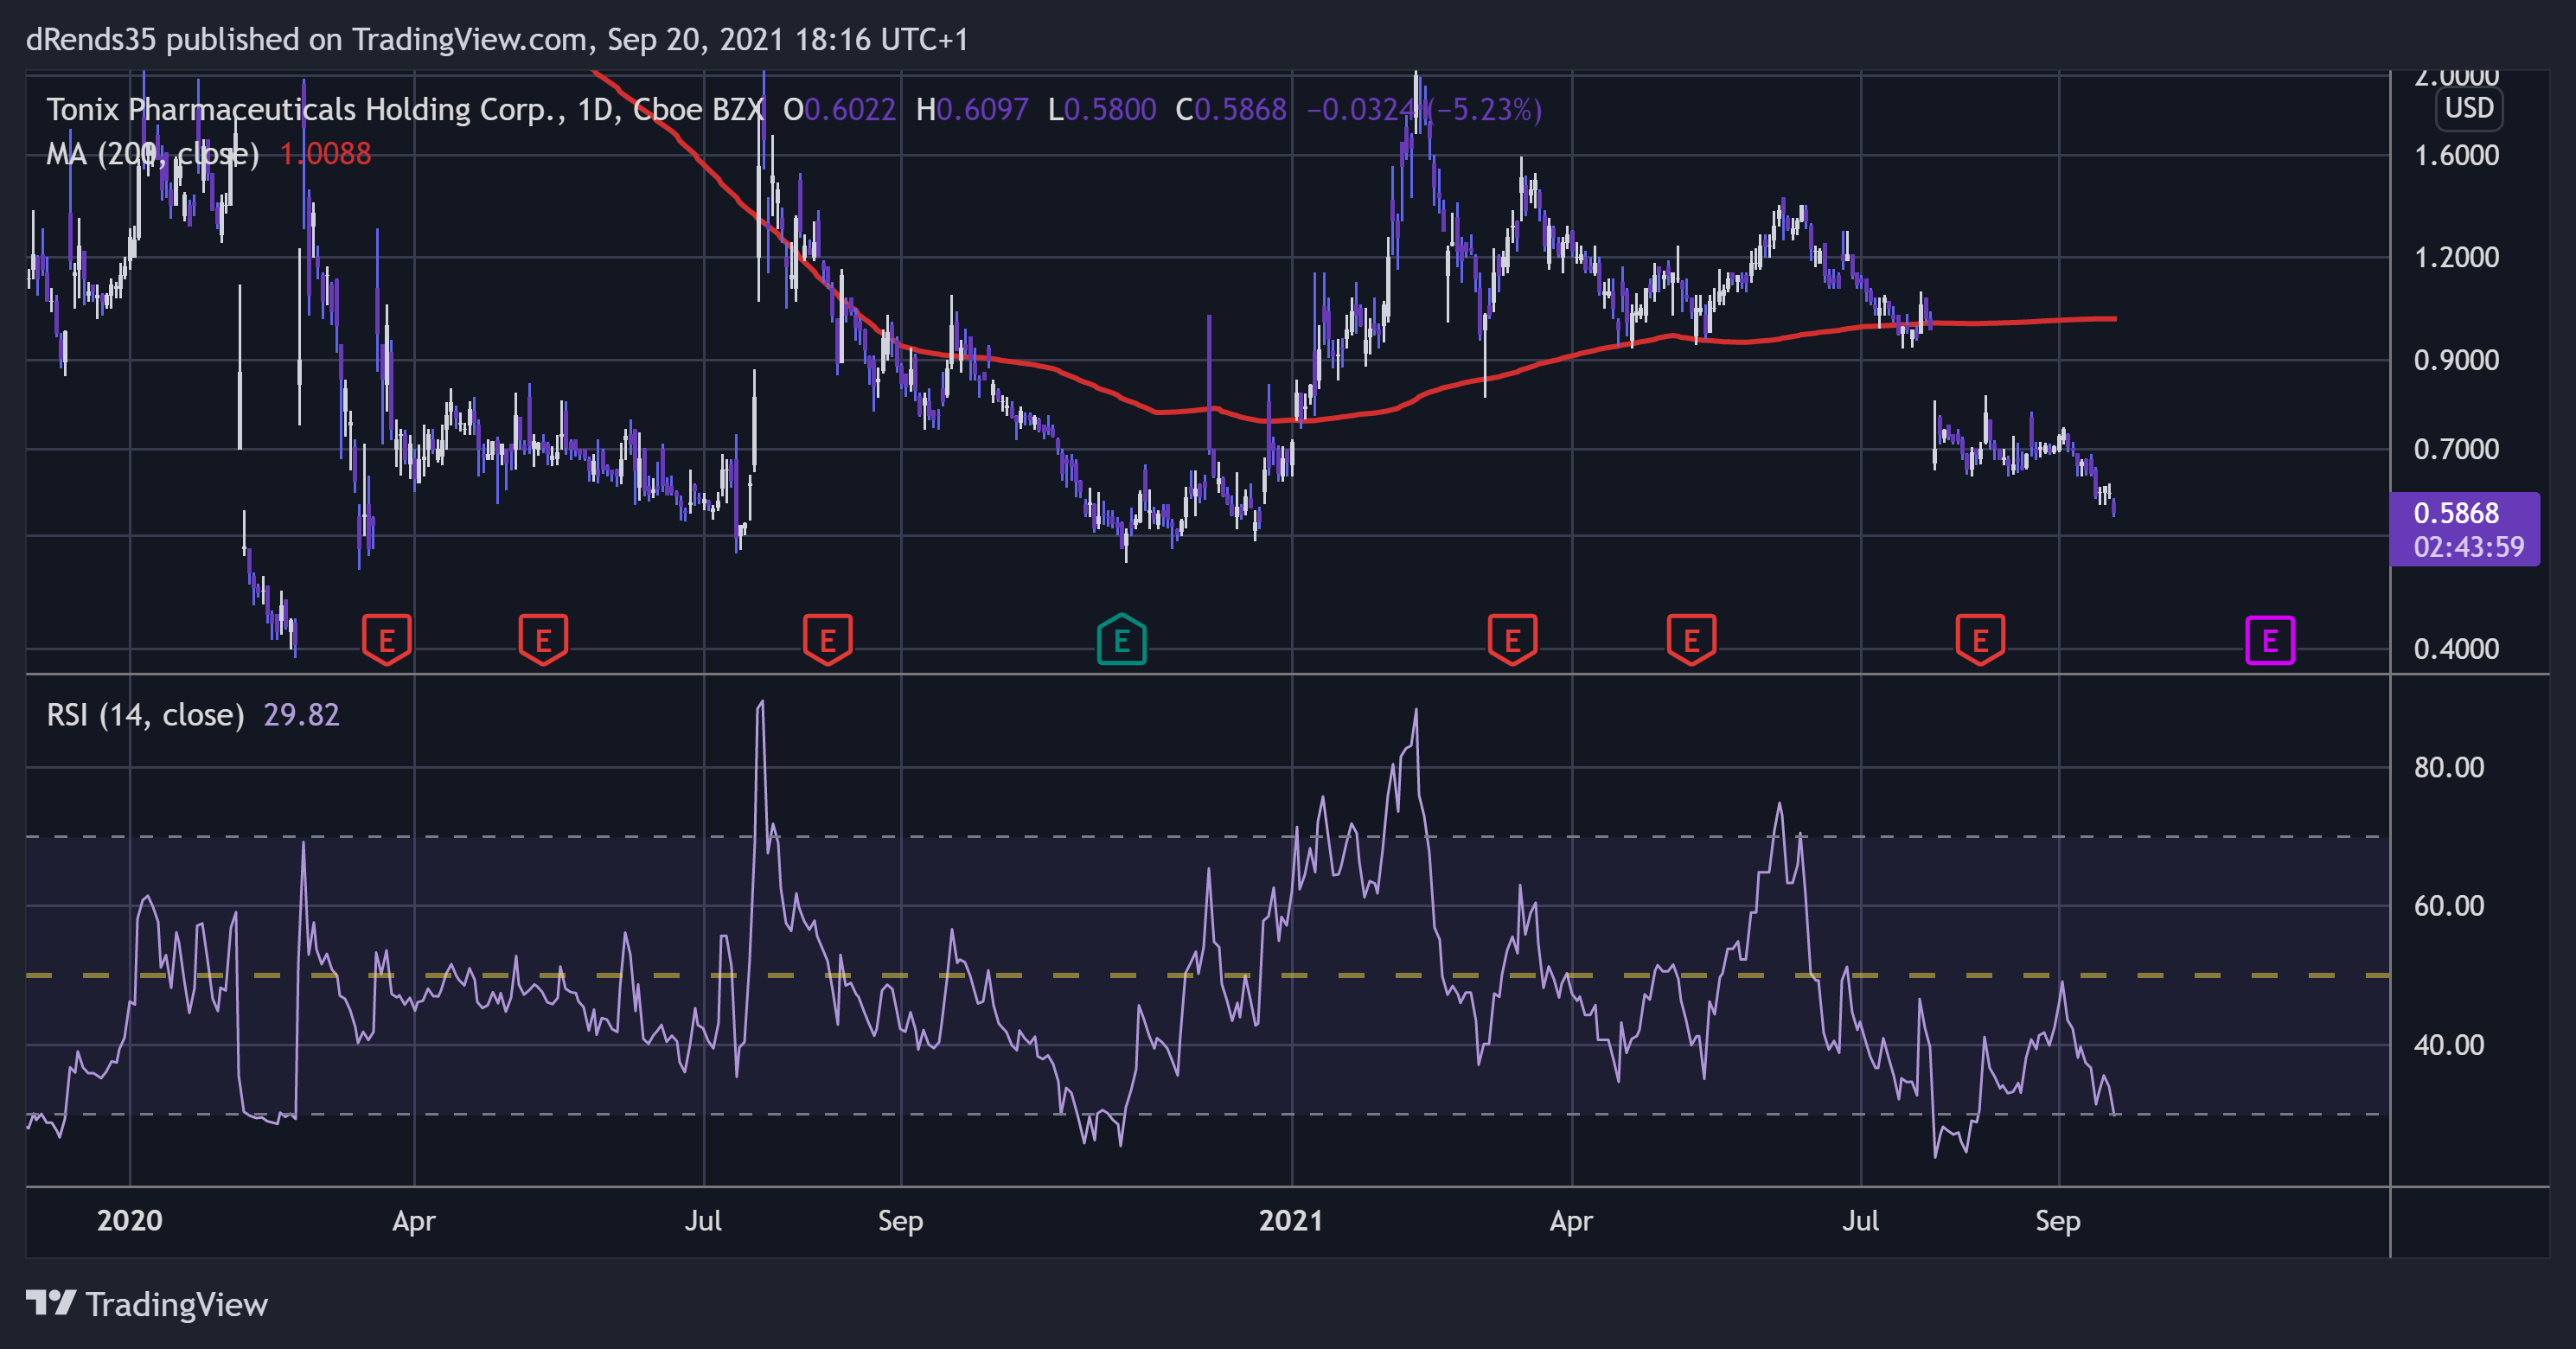Click the red earnings marker before September 2020
Viewport: 2576px width, 1349px height.
[x=827, y=640]
